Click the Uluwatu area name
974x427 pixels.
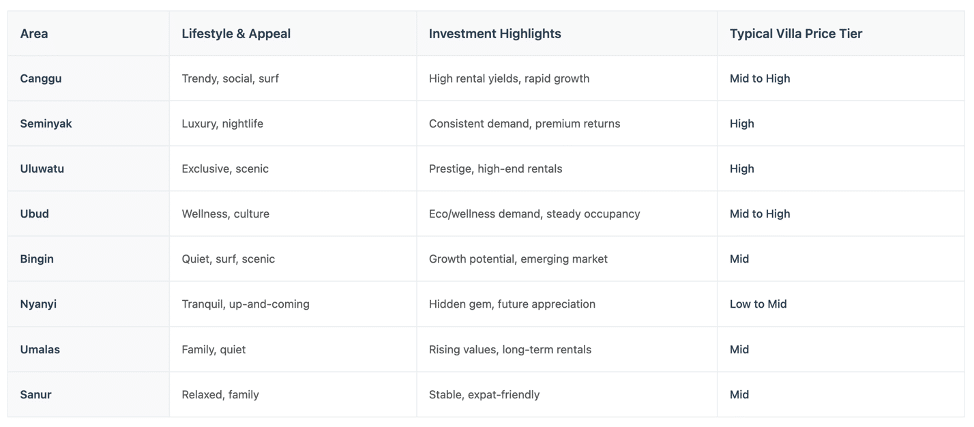click(42, 168)
